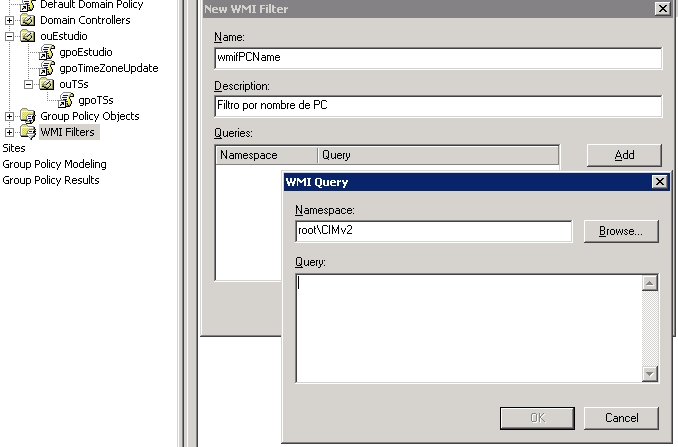
Task: Select Group Policy Results in tree
Action: coord(51,180)
